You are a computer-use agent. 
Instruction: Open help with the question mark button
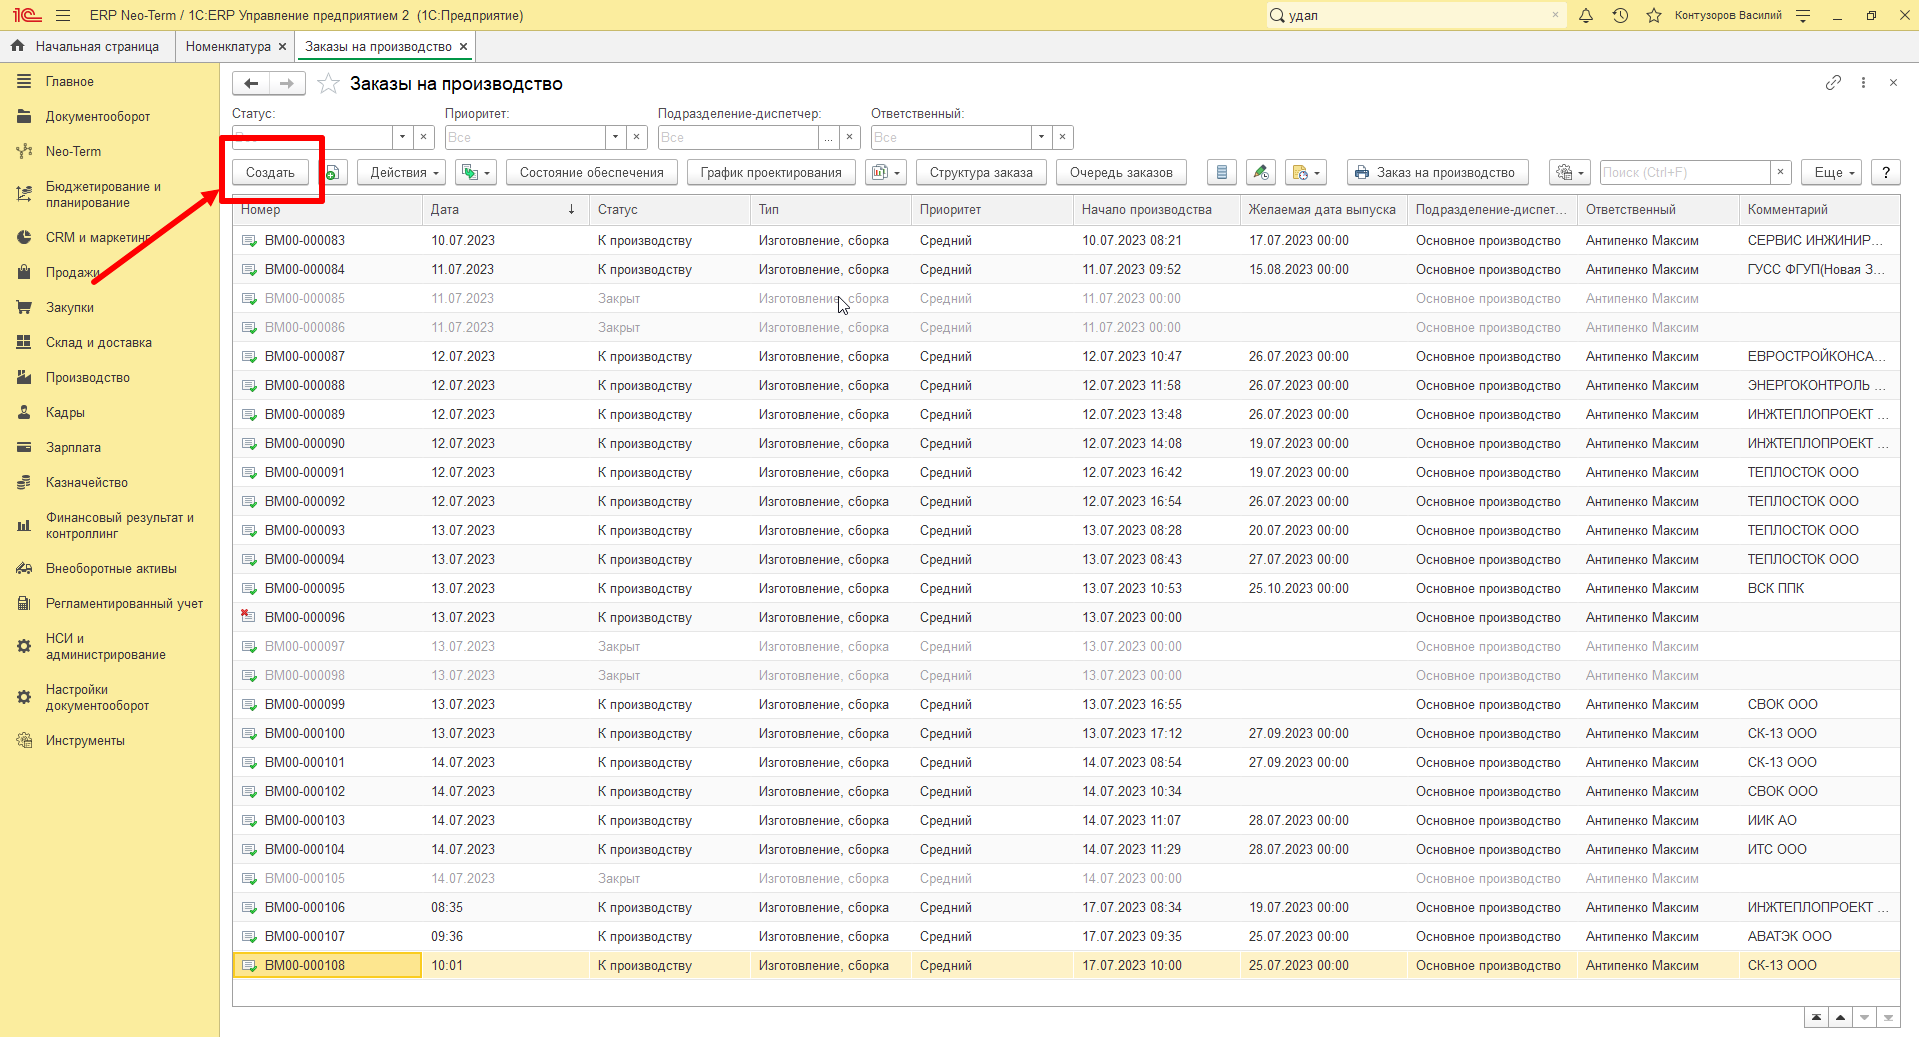click(1885, 173)
